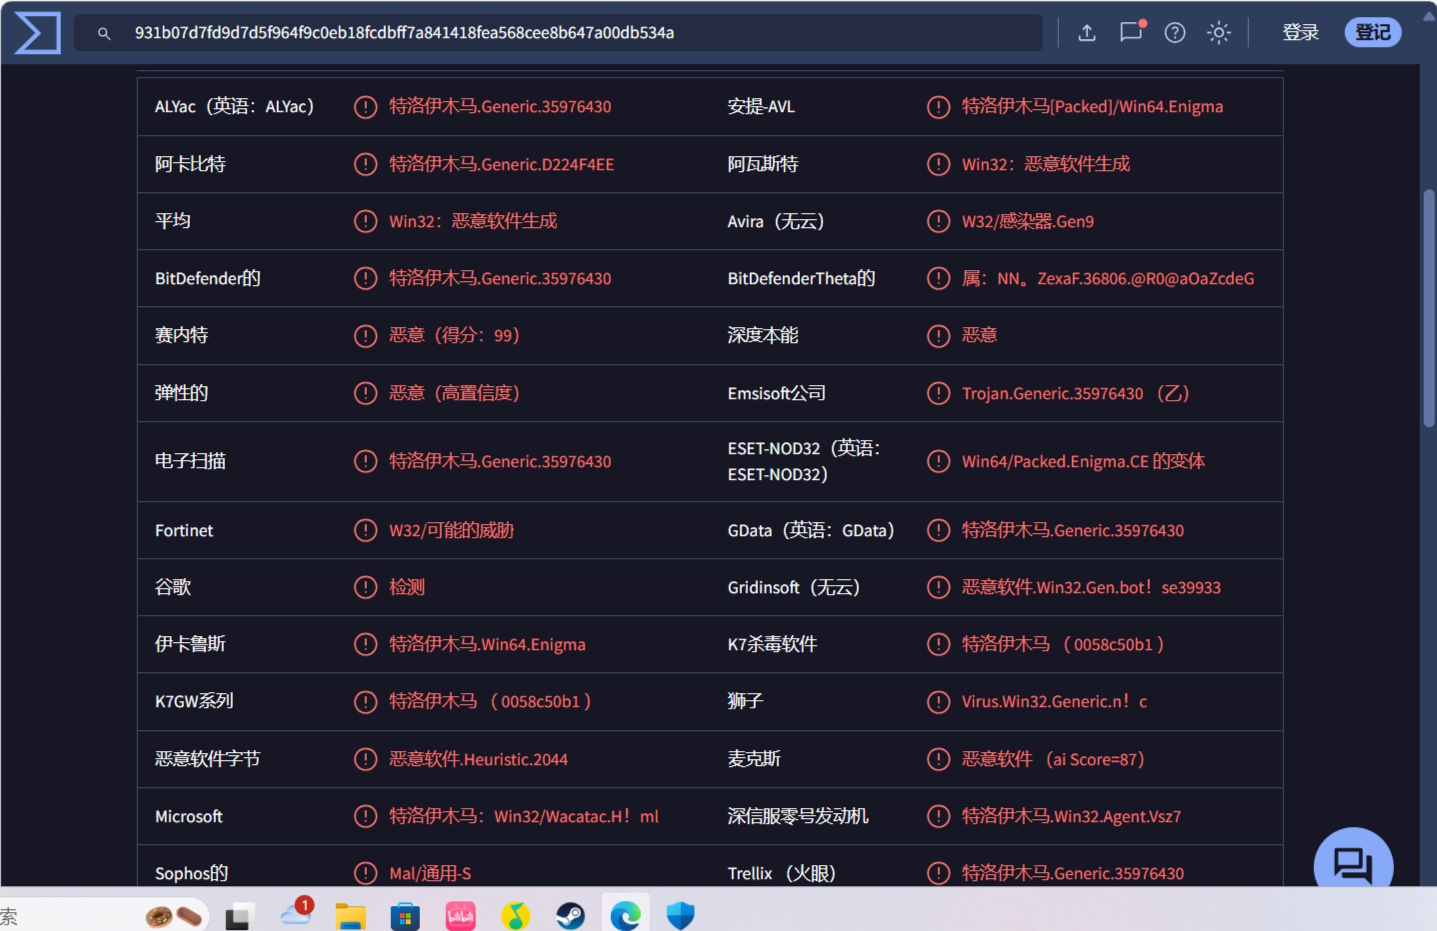Open the notifications chat icon

(1131, 33)
